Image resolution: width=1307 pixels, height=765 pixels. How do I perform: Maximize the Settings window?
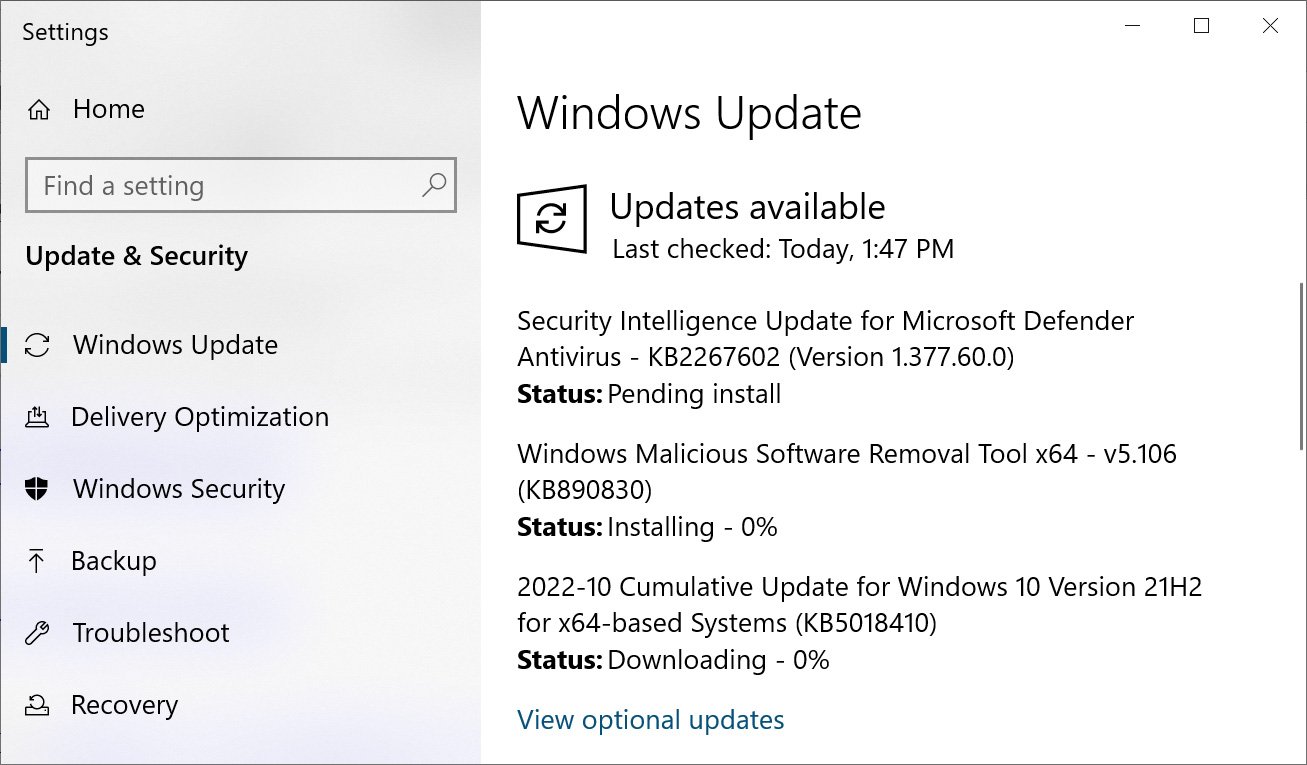(x=1202, y=27)
